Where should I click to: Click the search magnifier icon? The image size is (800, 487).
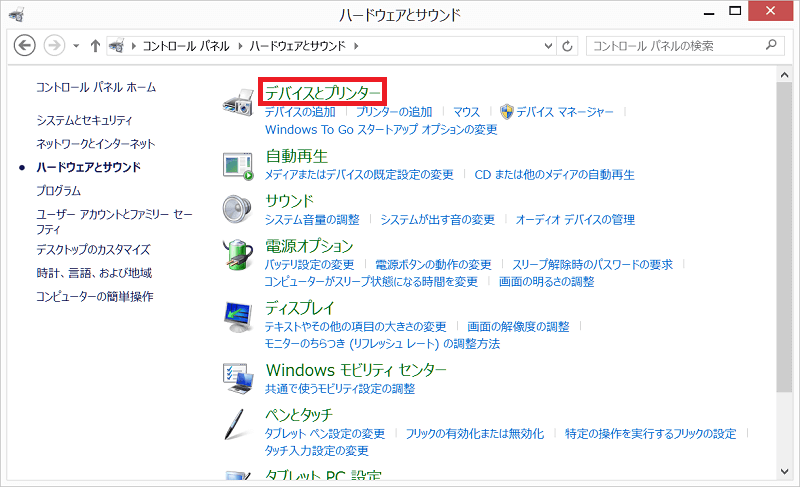771,45
